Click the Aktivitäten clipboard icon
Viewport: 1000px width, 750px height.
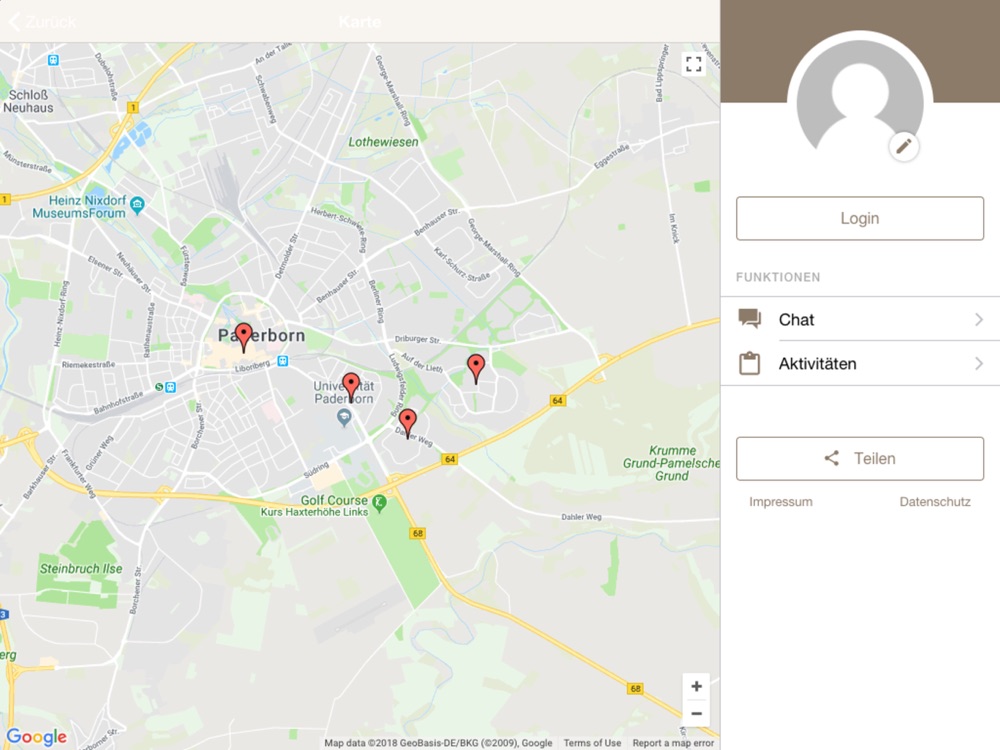pyautogui.click(x=749, y=363)
